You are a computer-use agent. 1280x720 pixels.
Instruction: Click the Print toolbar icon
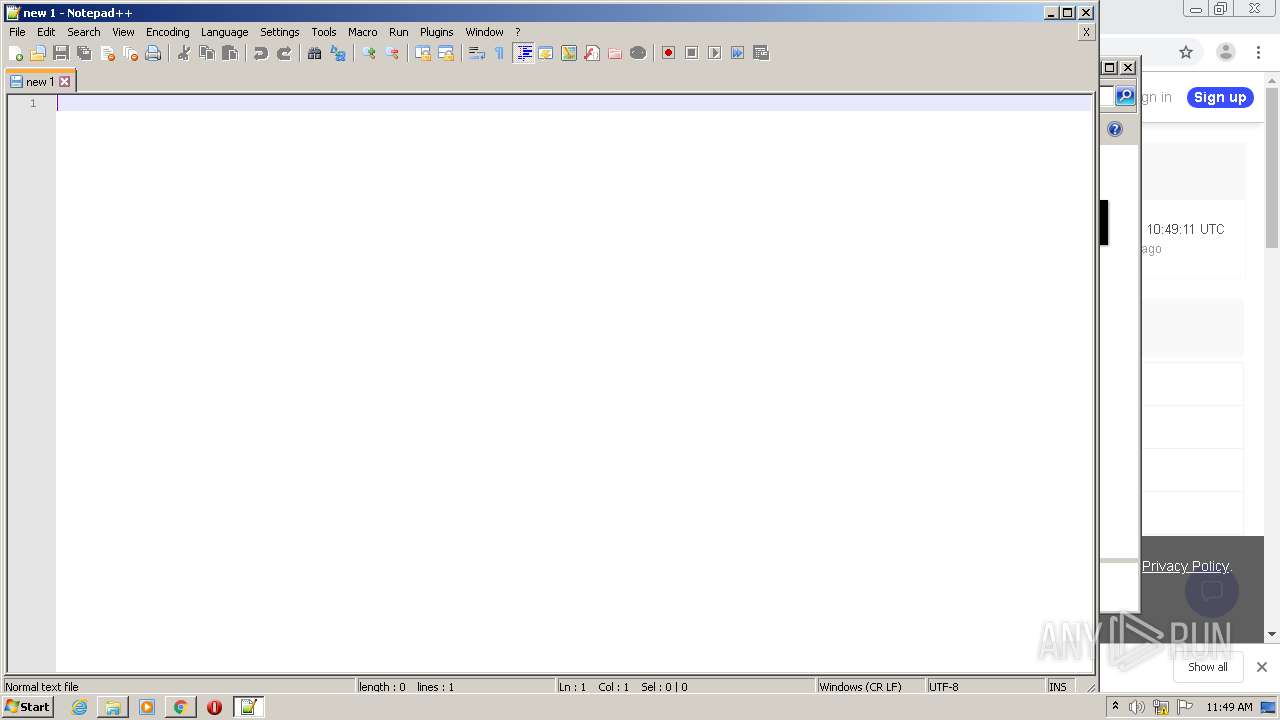tap(153, 53)
